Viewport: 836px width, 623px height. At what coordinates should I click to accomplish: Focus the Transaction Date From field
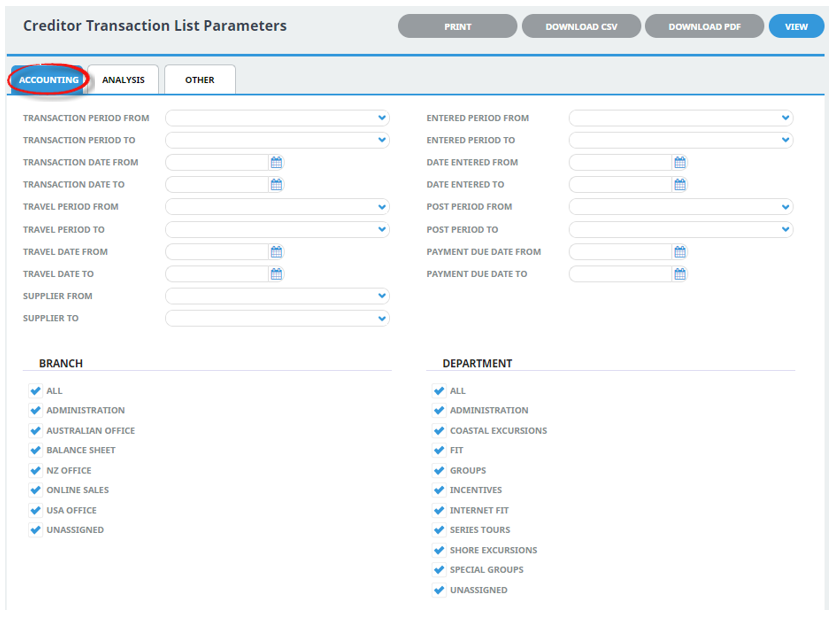[x=216, y=162]
